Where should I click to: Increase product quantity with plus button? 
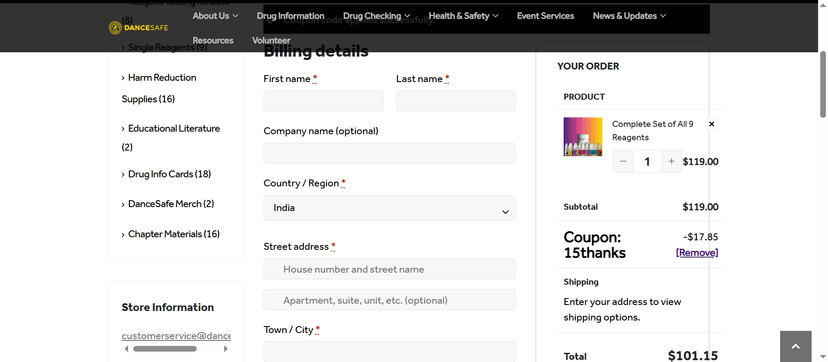[672, 161]
